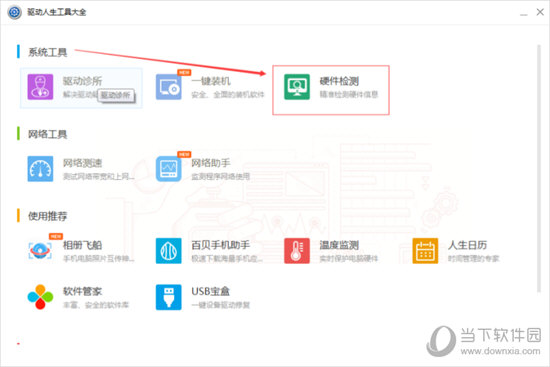Open the orange 人生日历 calendar icon
Image resolution: width=550 pixels, height=367 pixels.
pyautogui.click(x=425, y=251)
